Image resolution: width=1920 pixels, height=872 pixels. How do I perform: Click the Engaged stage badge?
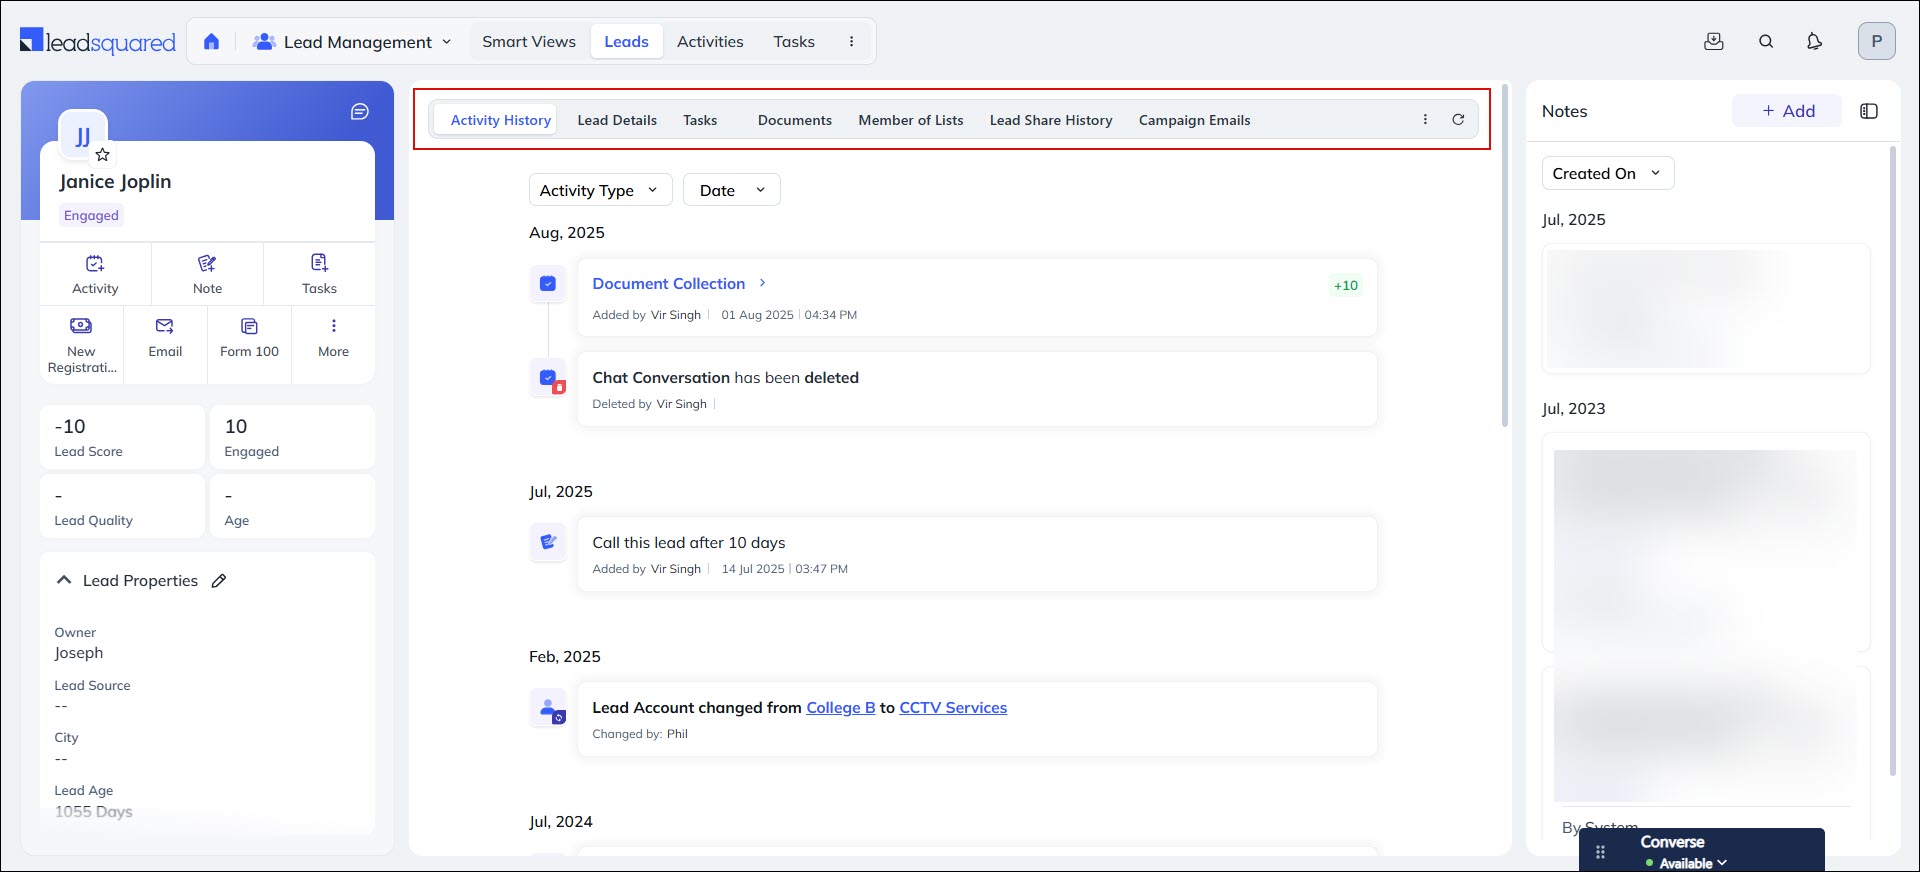pos(91,215)
